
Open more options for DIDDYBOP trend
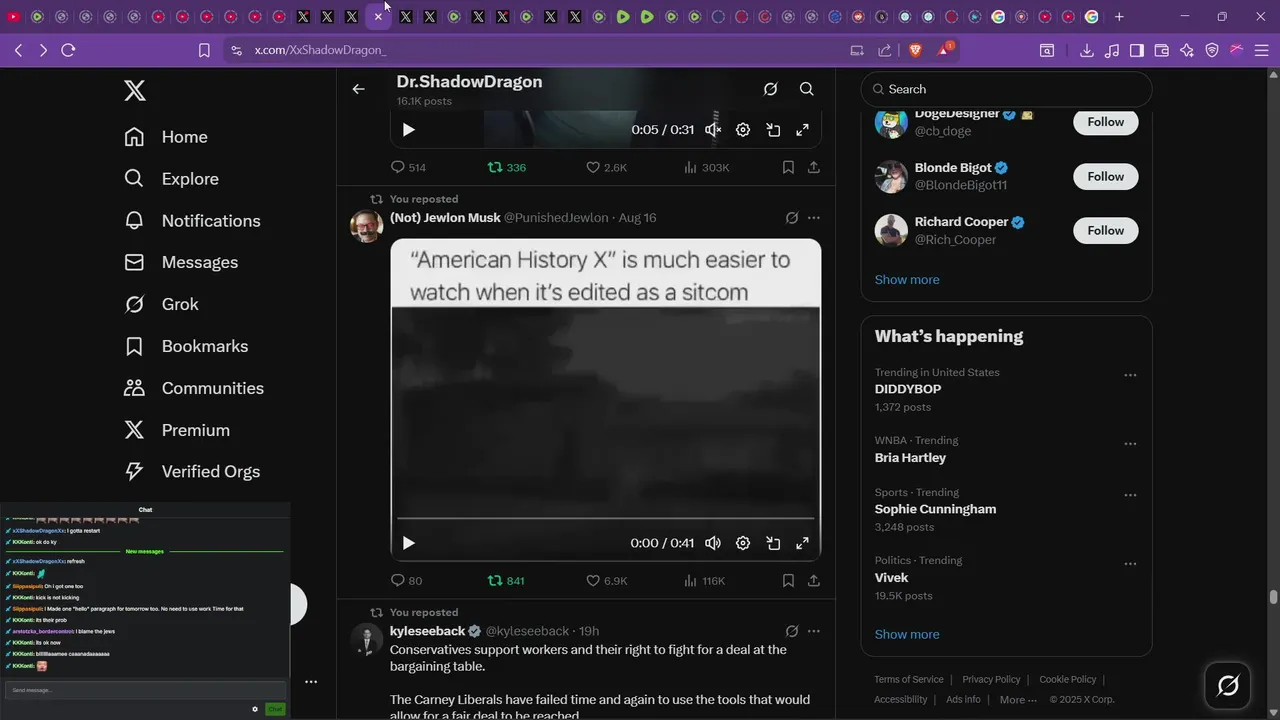(1130, 375)
